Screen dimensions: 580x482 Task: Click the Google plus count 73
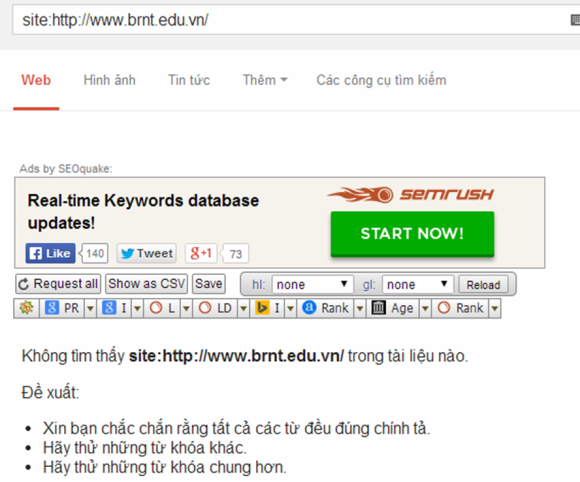click(235, 254)
